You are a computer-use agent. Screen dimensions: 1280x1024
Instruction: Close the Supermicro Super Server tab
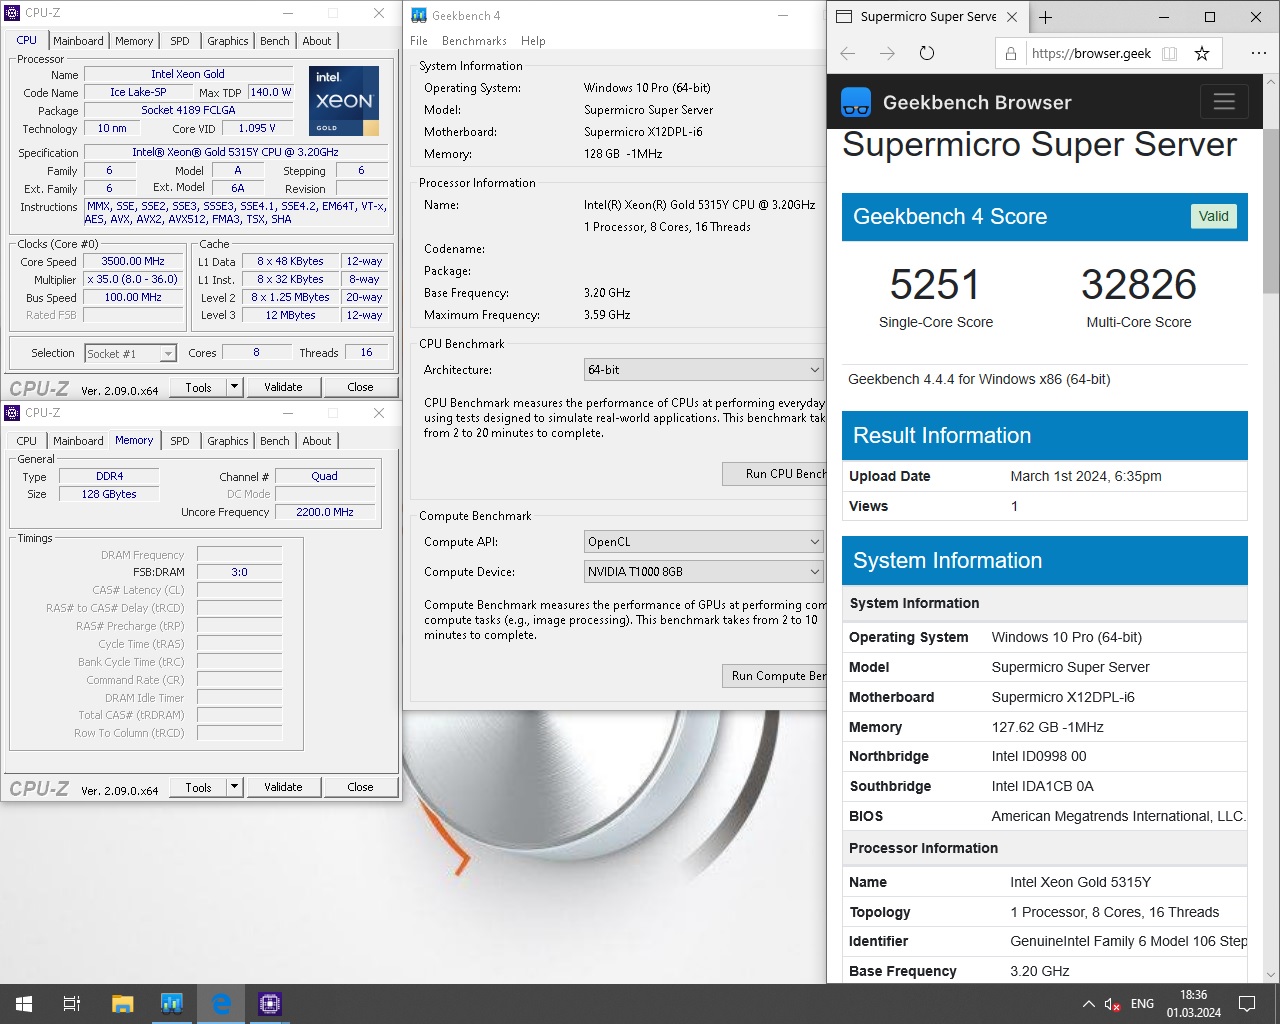coord(1012,17)
